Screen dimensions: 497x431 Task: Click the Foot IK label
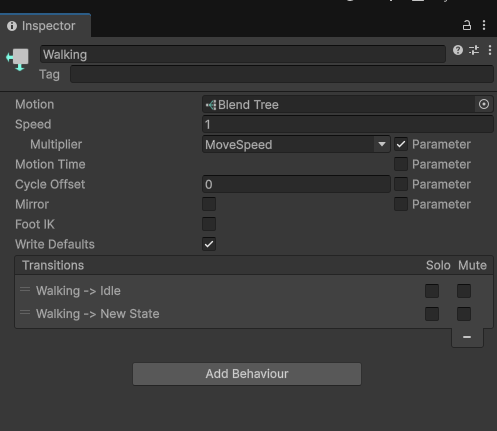point(35,224)
